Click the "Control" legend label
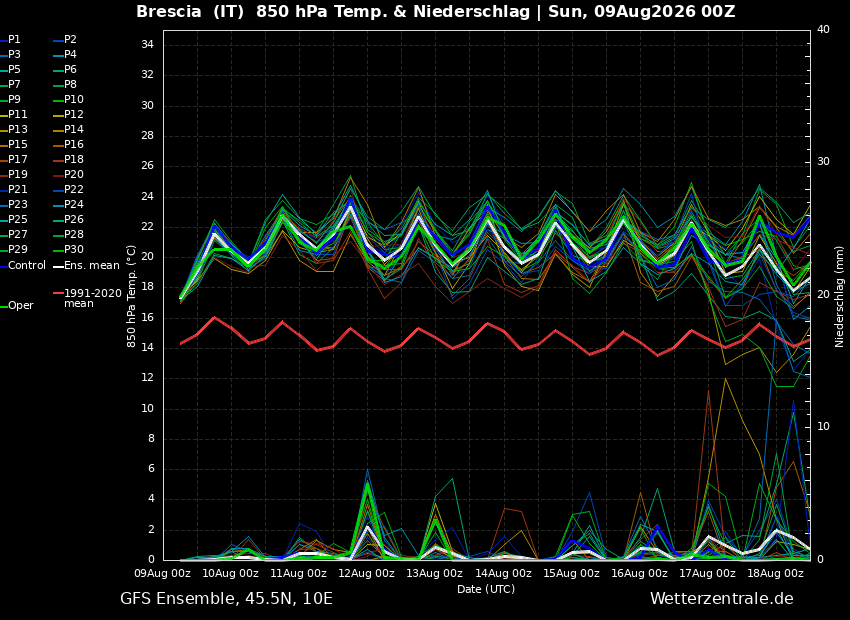850x620 pixels. click(27, 266)
